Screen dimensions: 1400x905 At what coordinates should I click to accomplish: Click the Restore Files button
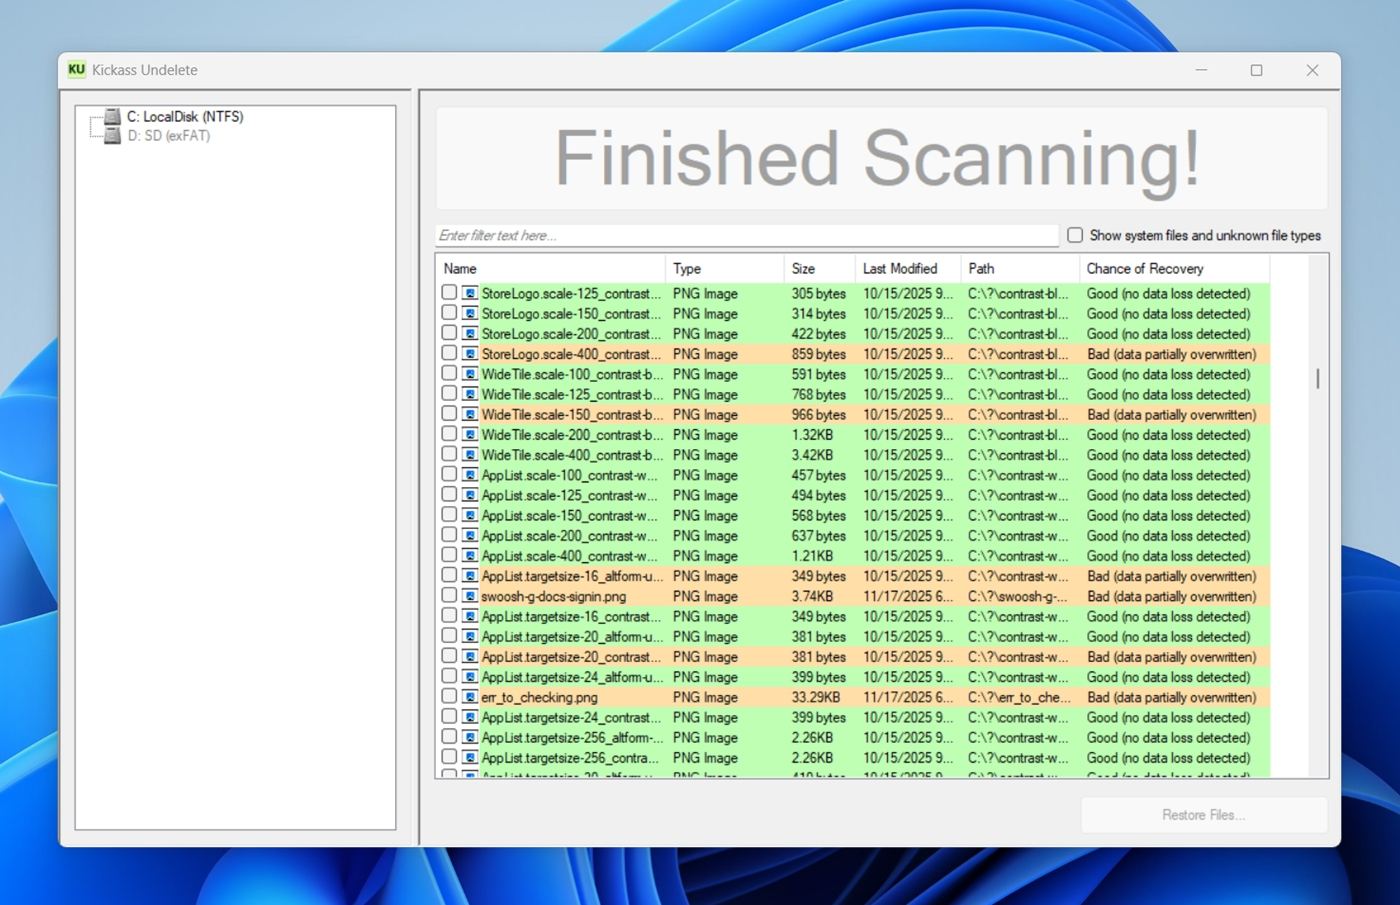pyautogui.click(x=1203, y=814)
